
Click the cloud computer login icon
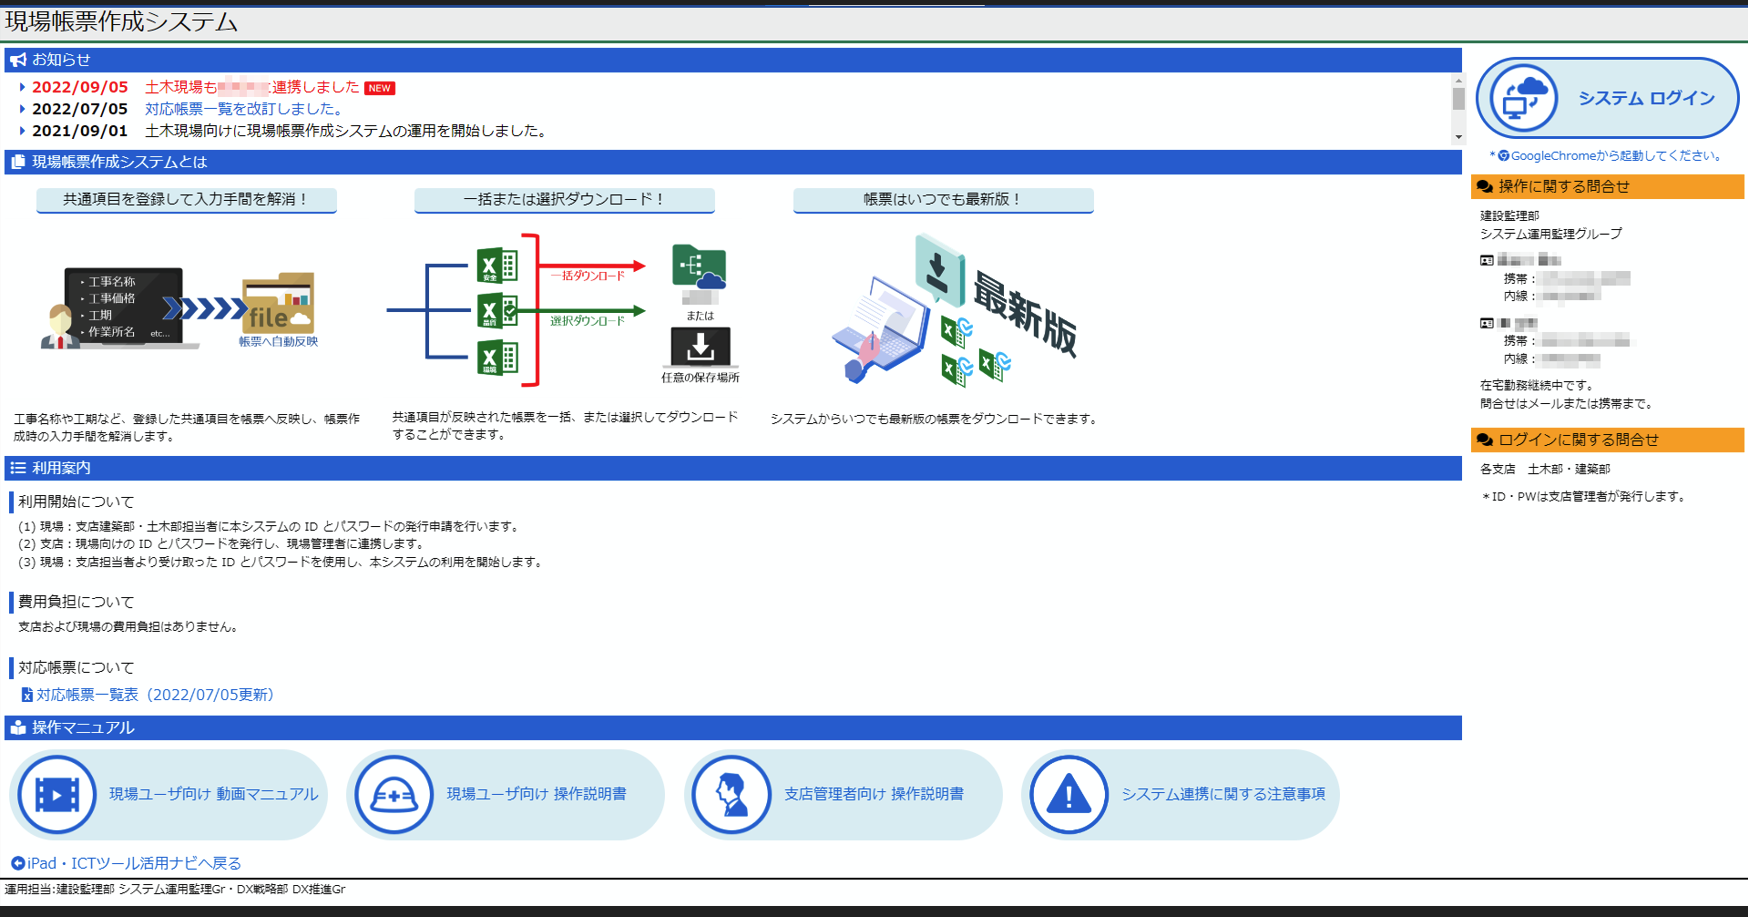pos(1523,98)
